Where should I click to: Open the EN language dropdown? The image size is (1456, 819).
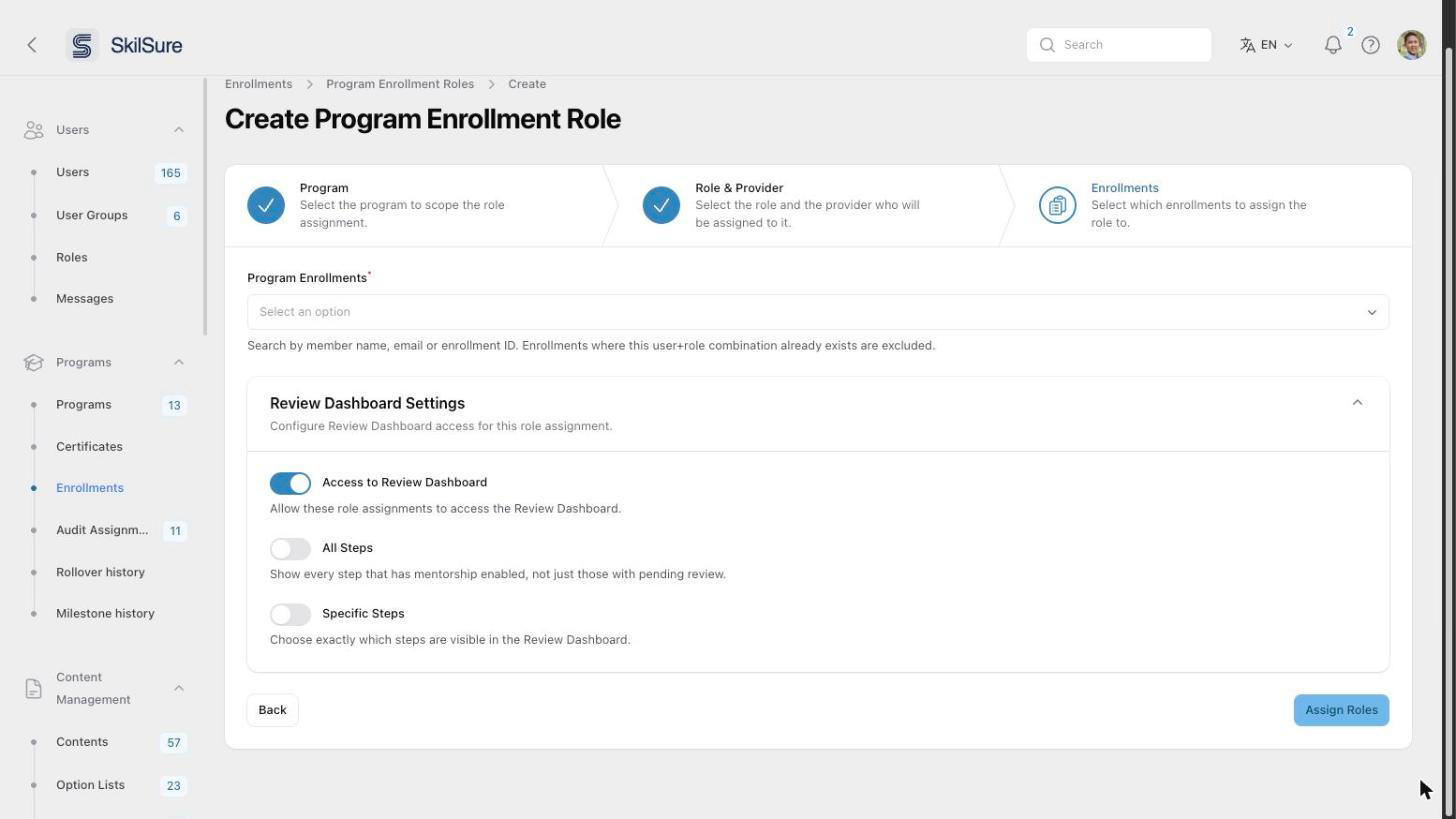coord(1266,45)
